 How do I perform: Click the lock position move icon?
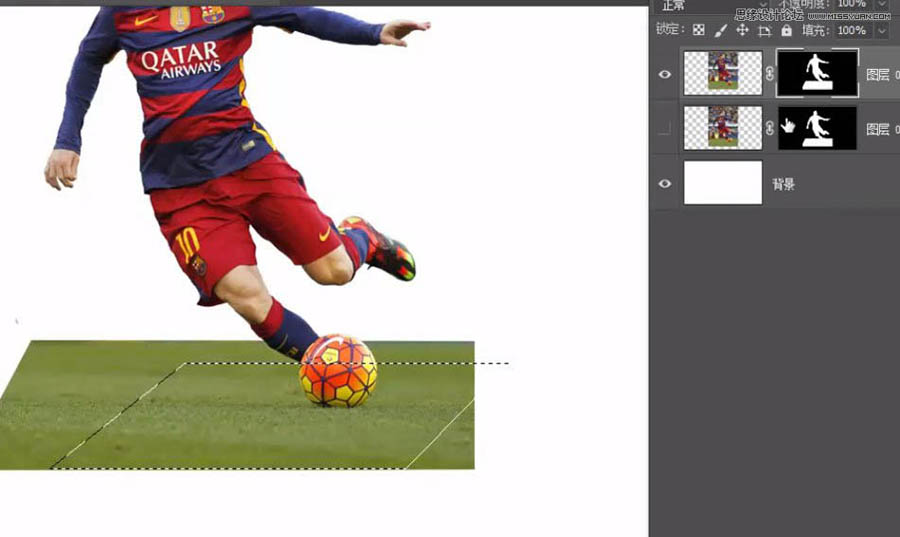tap(742, 30)
